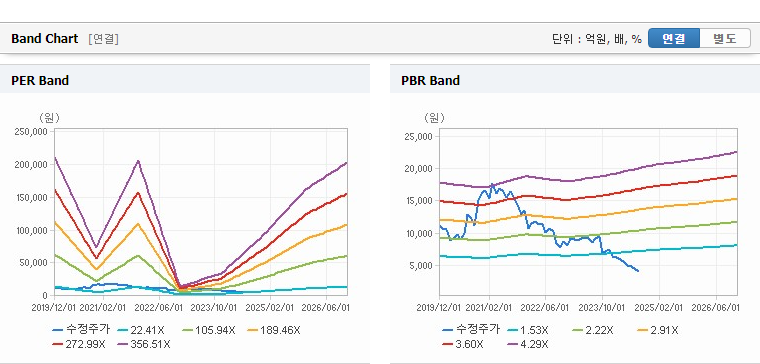The width and height of the screenshot is (760, 364).
Task: Click the PBR Band panel heading
Action: [x=430, y=80]
